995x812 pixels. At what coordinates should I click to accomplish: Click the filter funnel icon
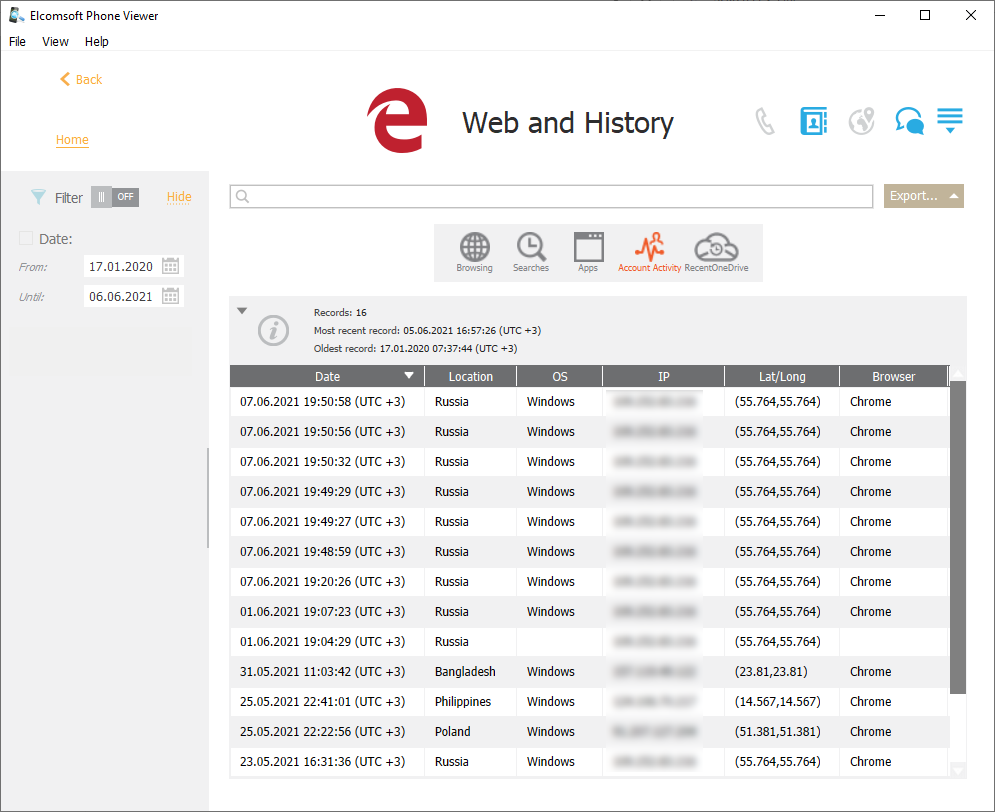tap(38, 197)
